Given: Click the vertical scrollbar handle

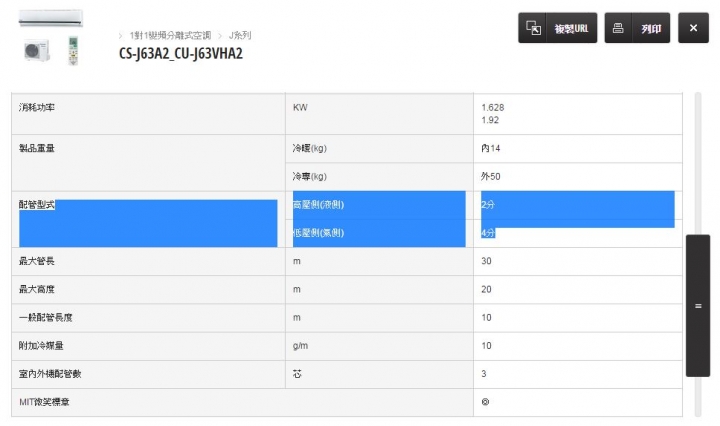Looking at the screenshot, I should pos(697,305).
